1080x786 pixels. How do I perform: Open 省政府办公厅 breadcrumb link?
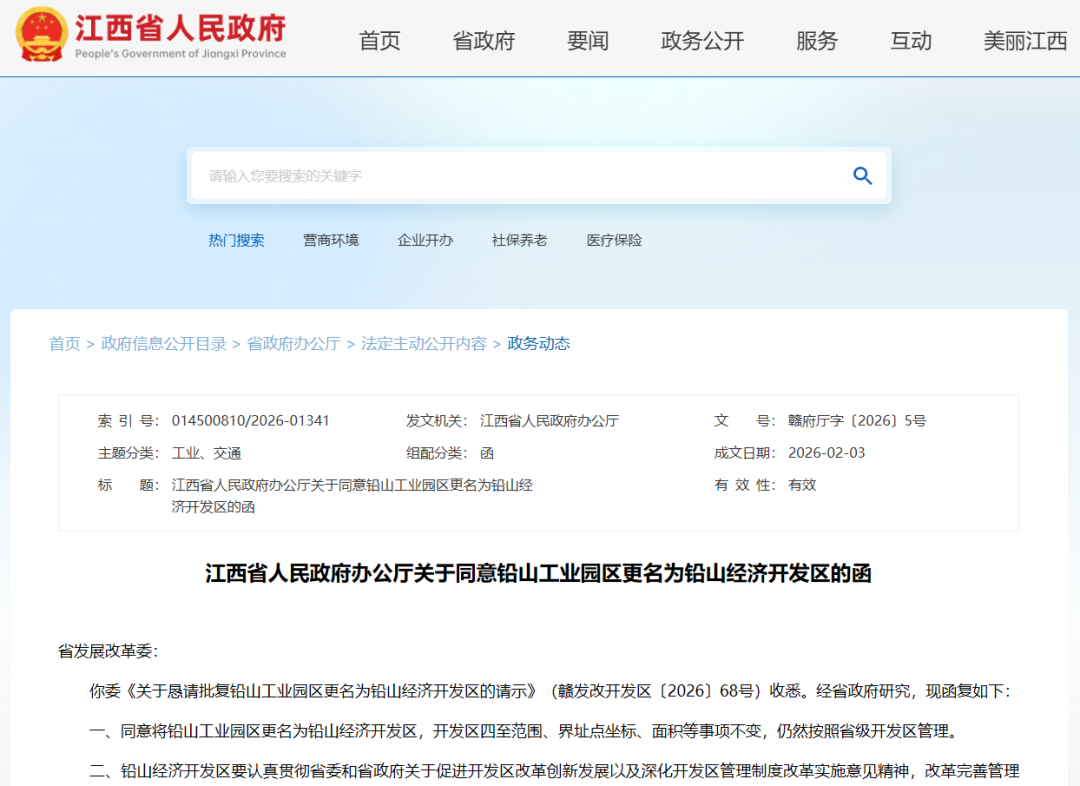point(293,343)
